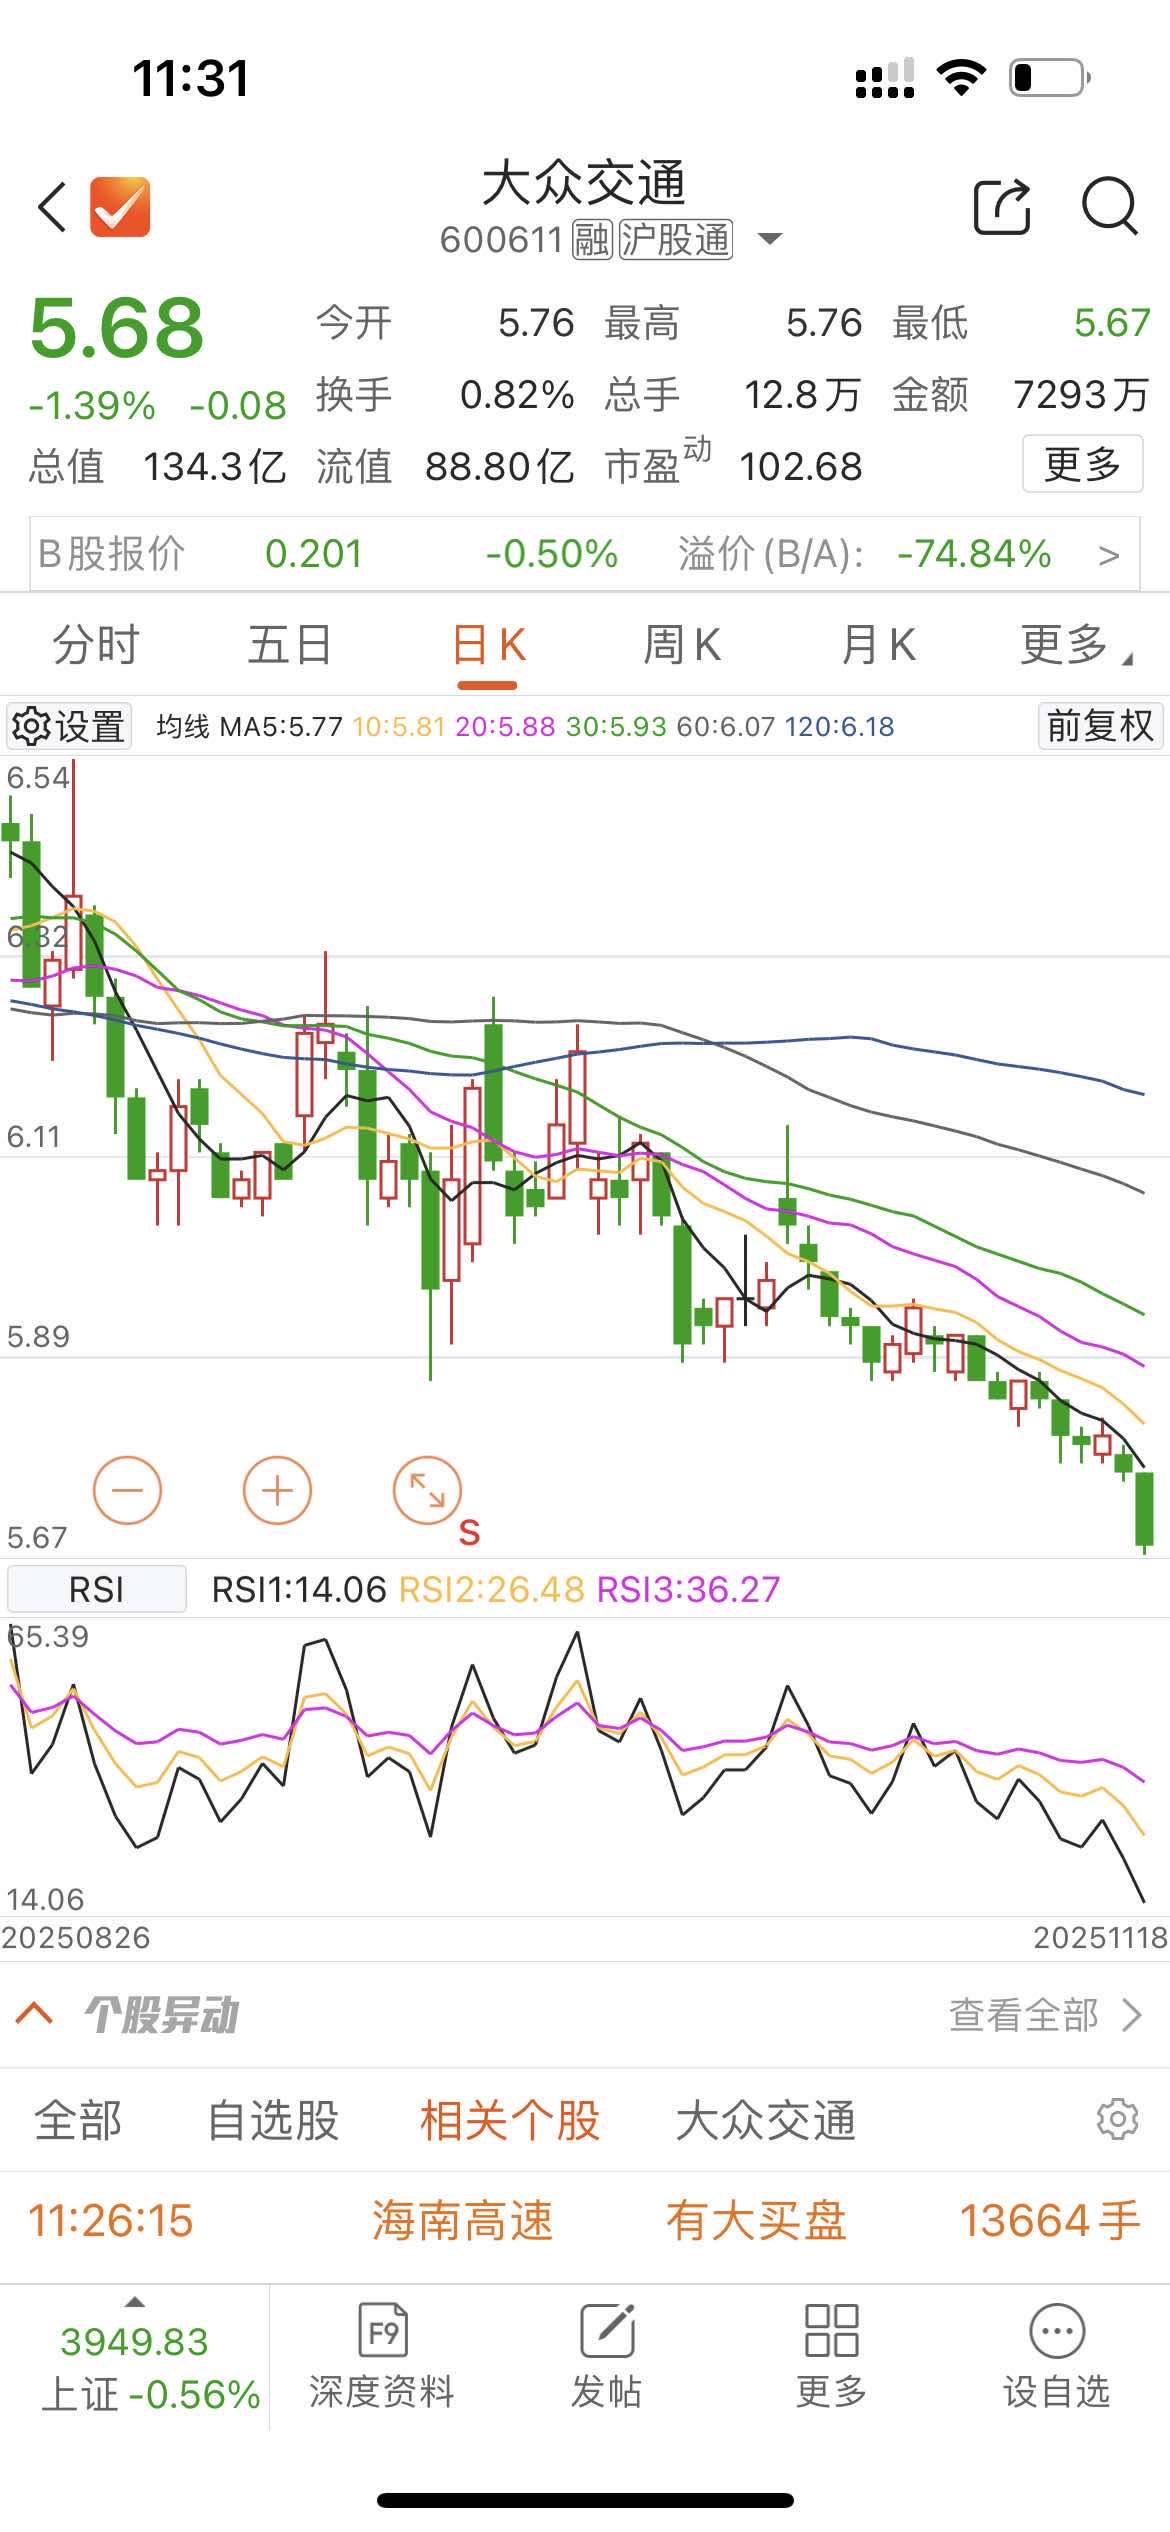Expand the stock code dropdown triangle
The height and width of the screenshot is (2532, 1170).
click(769, 239)
